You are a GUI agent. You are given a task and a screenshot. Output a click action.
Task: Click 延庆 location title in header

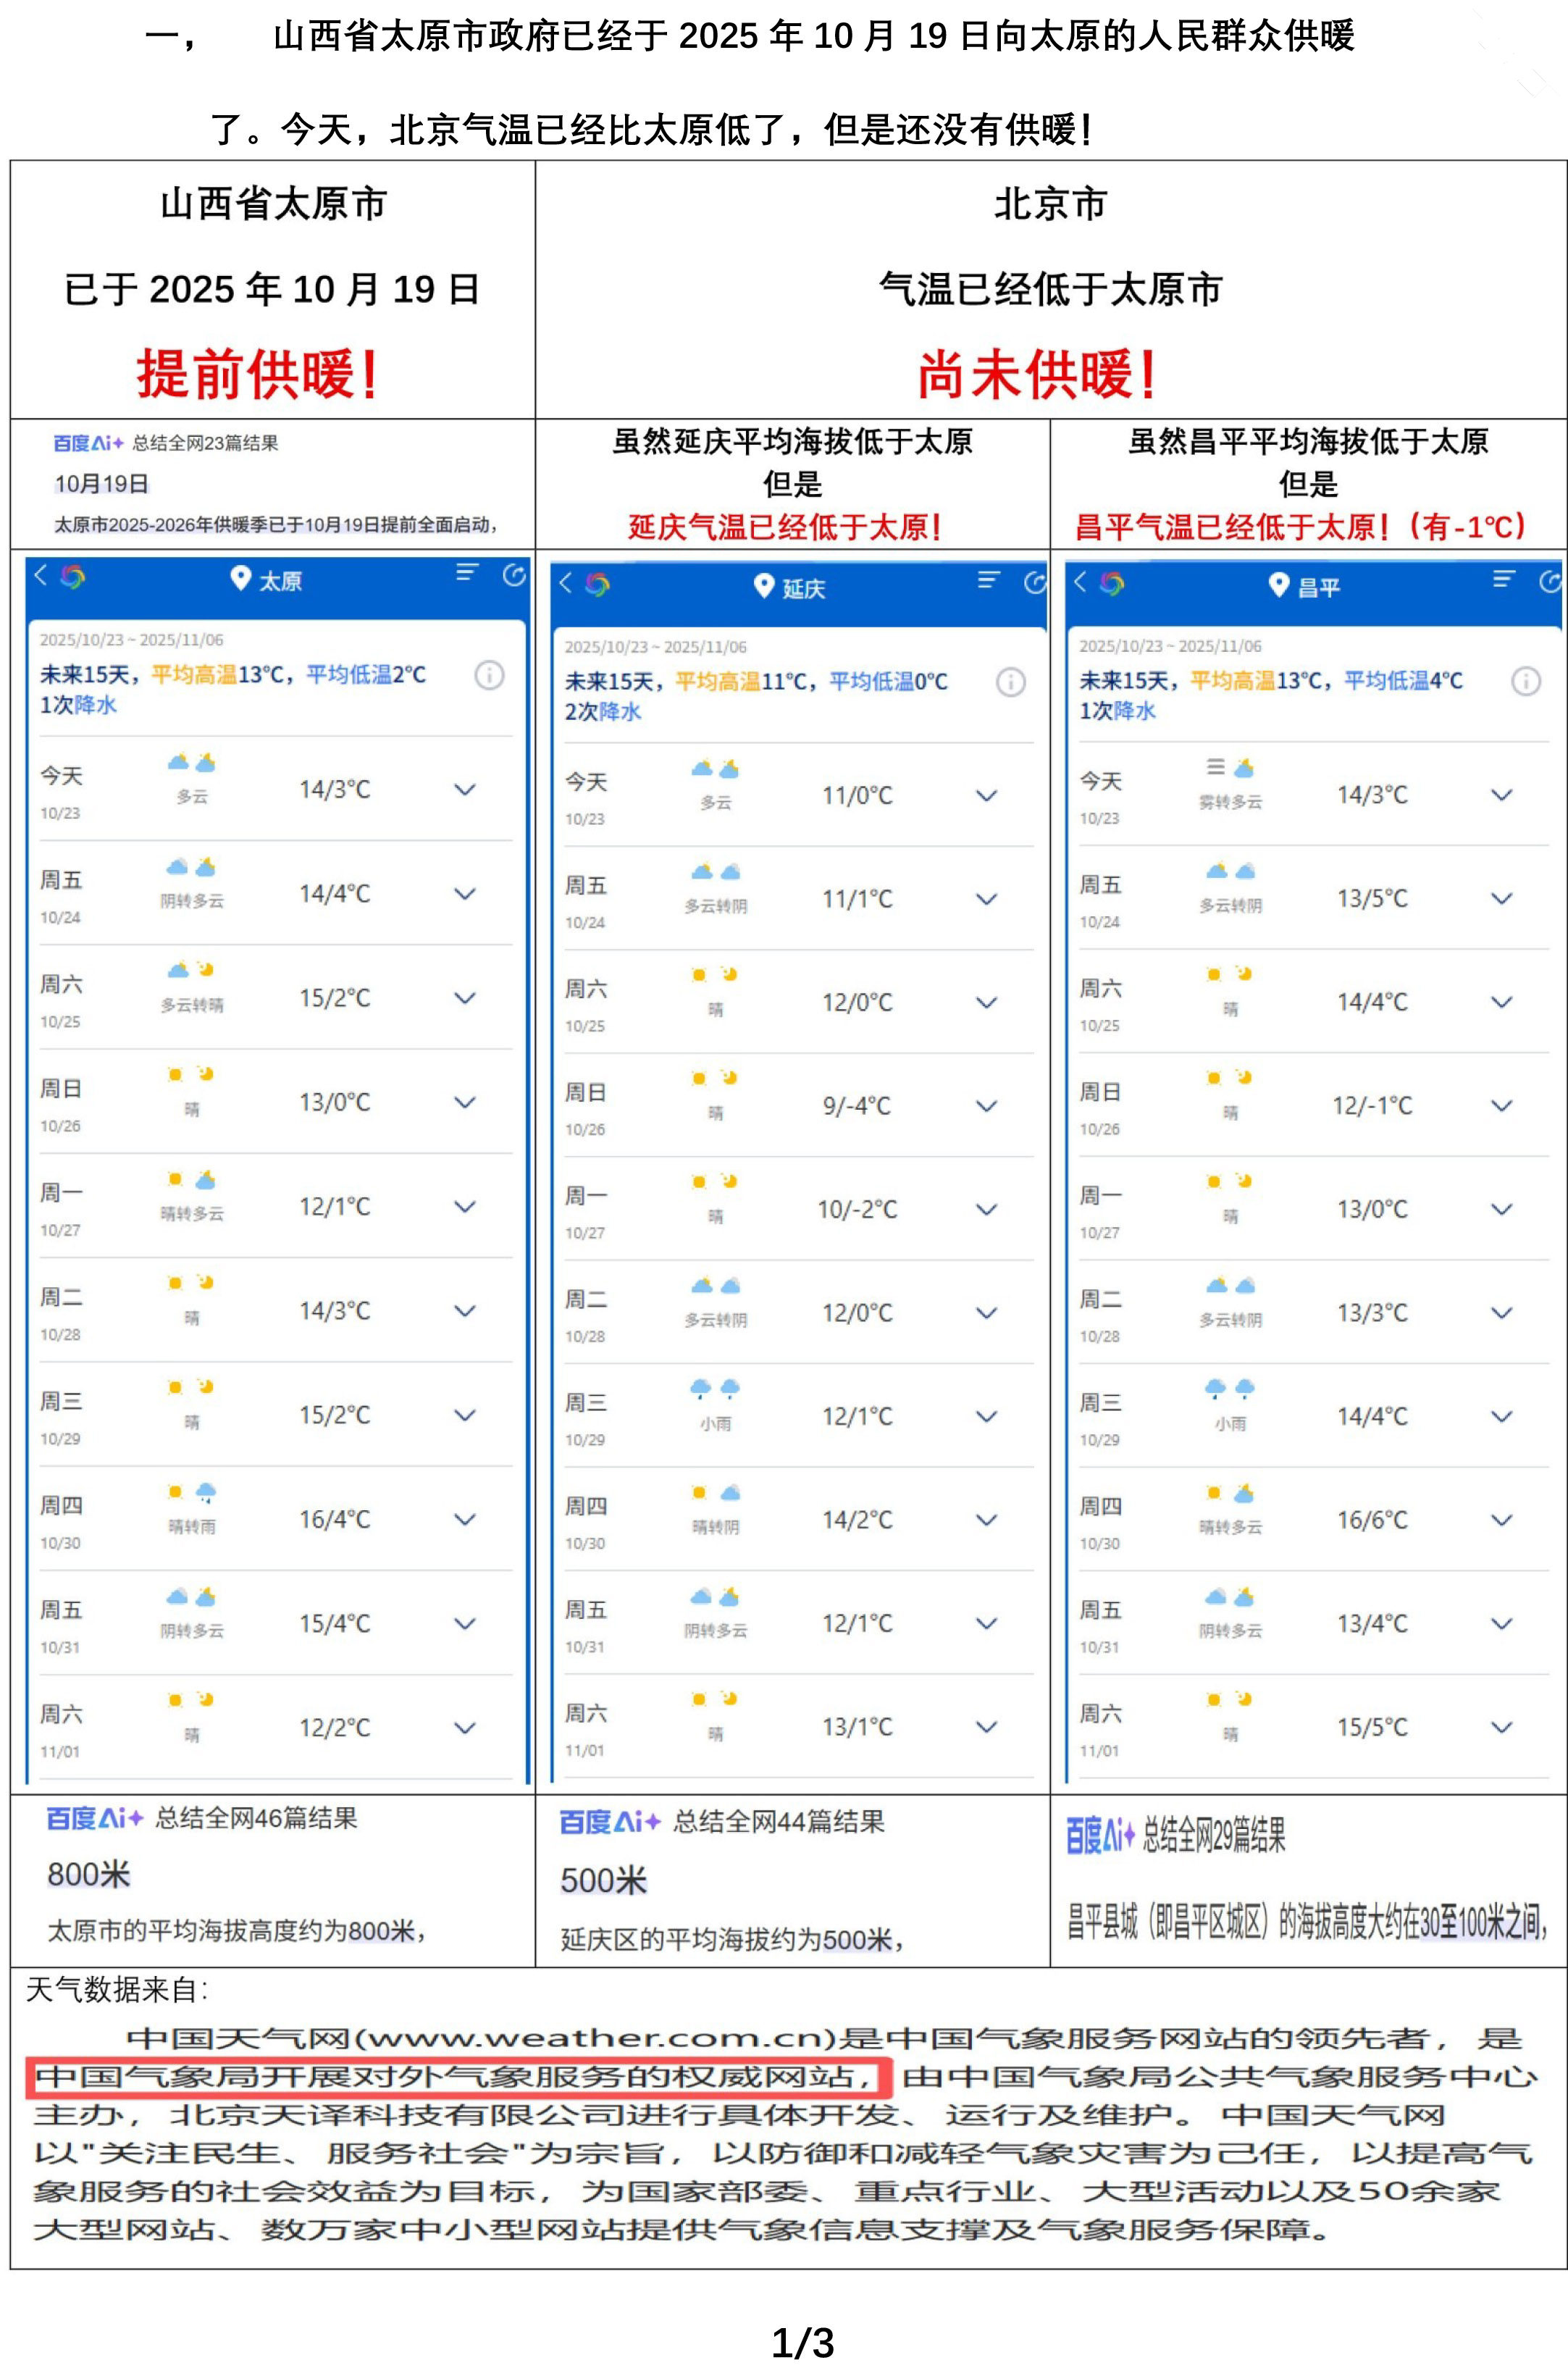tap(803, 588)
